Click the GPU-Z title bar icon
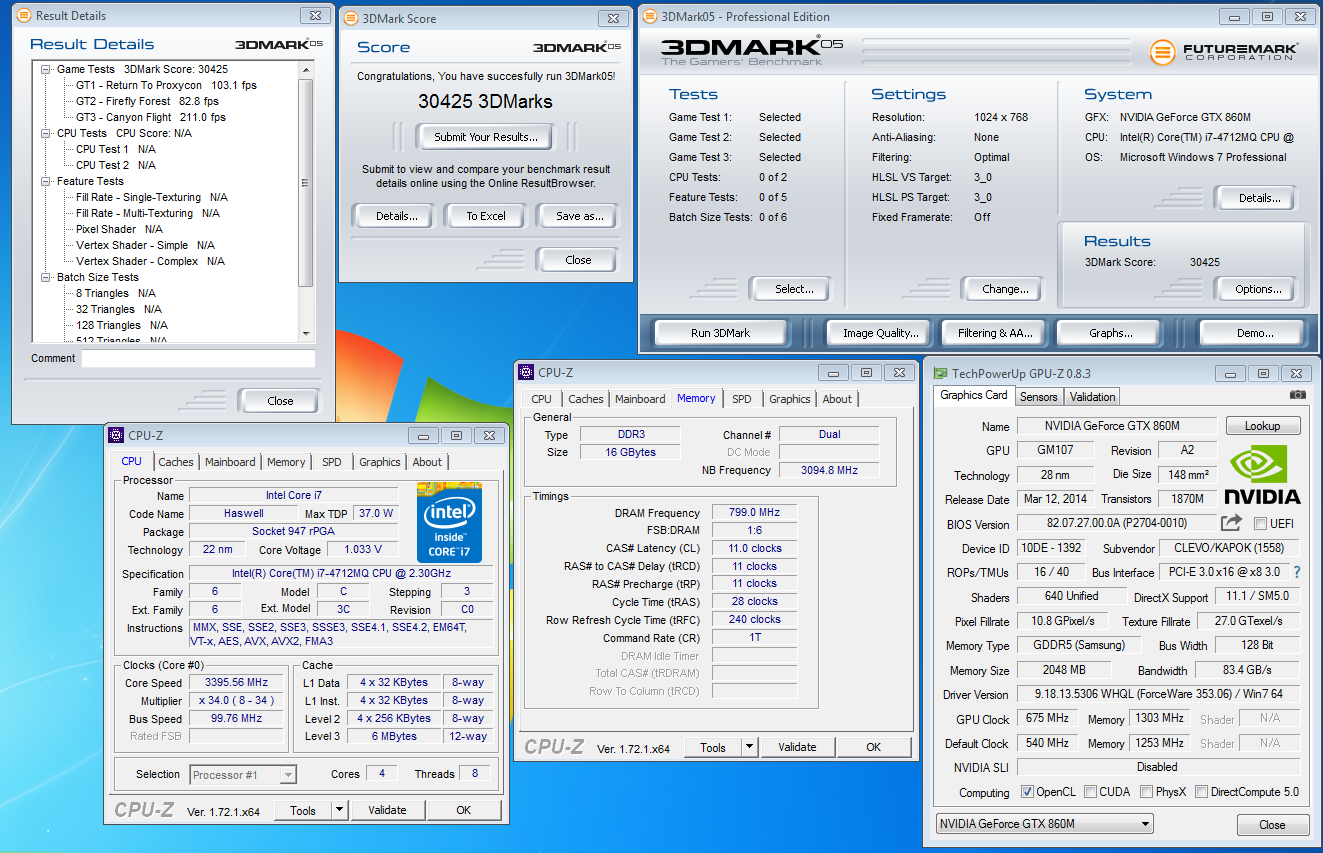 tap(940, 373)
